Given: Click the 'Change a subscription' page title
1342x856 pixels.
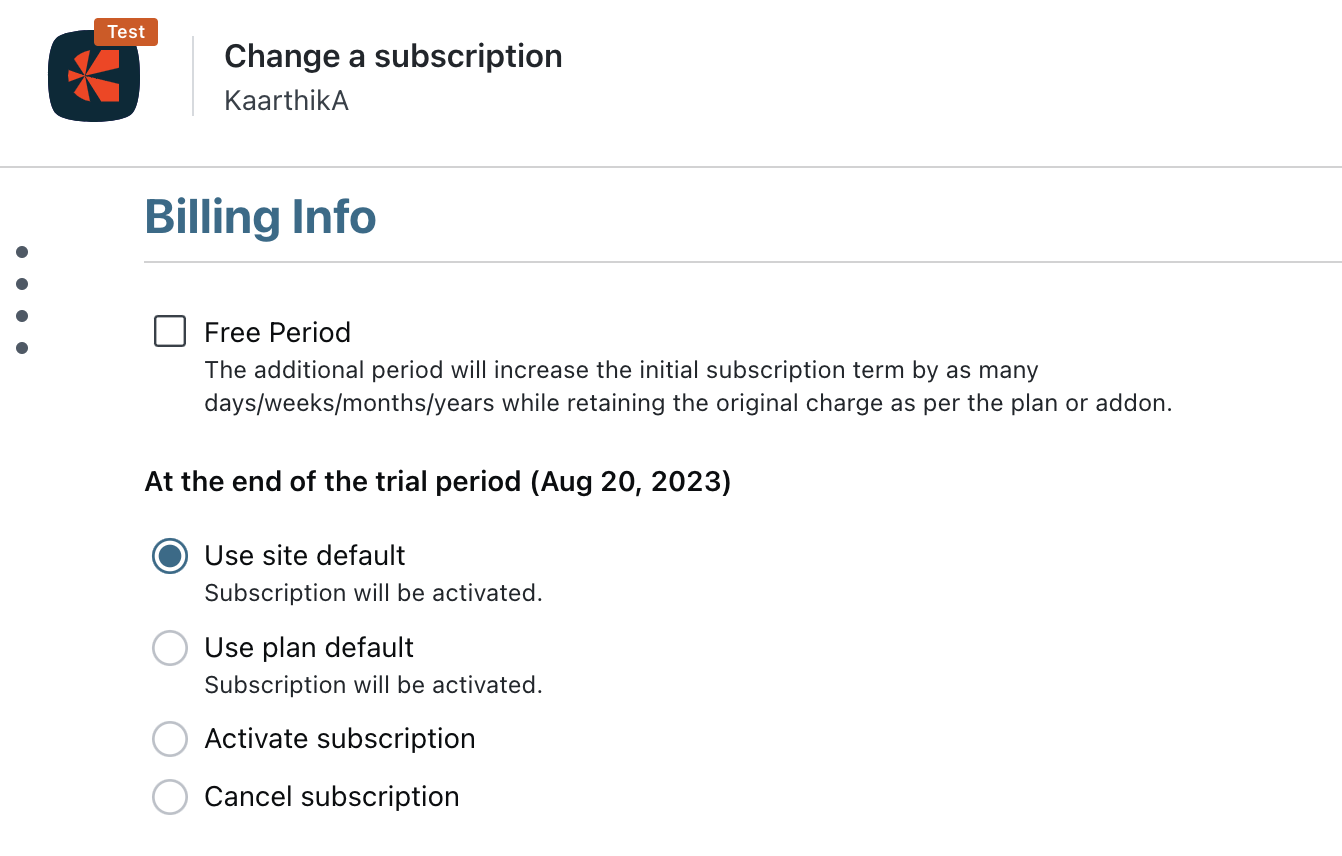Looking at the screenshot, I should pos(393,56).
